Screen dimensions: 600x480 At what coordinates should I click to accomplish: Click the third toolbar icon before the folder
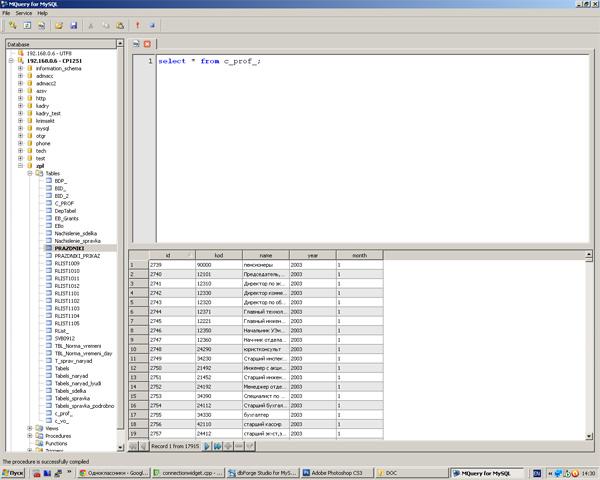[x=41, y=26]
